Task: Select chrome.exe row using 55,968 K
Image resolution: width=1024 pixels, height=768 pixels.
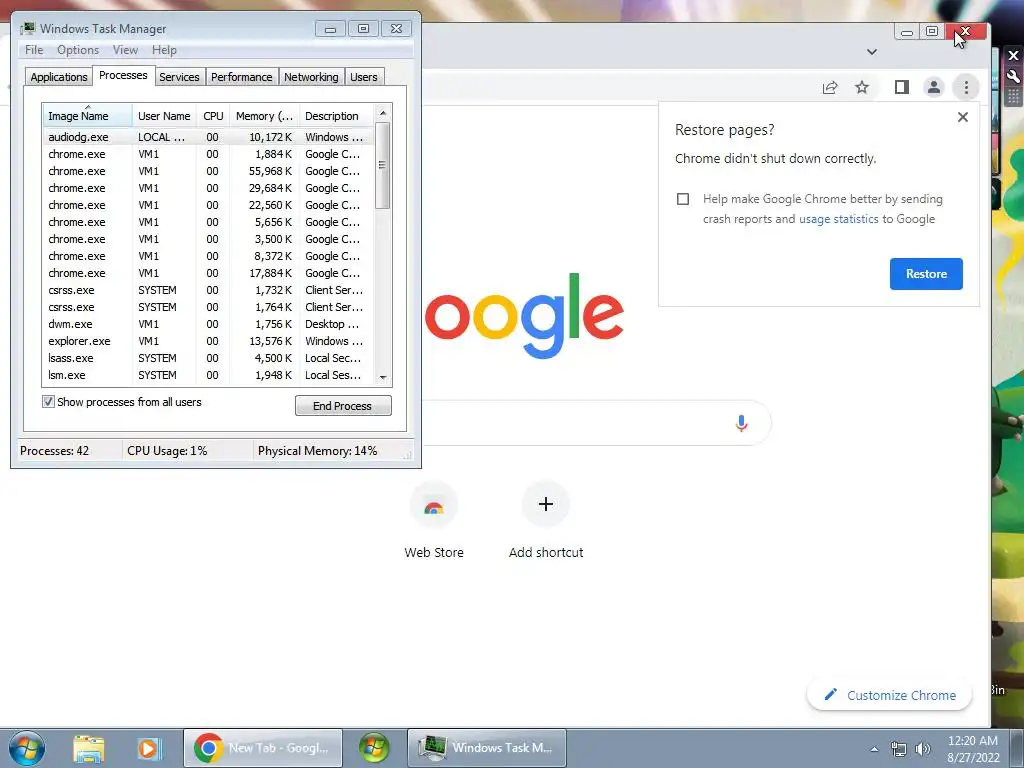Action: [x=208, y=171]
